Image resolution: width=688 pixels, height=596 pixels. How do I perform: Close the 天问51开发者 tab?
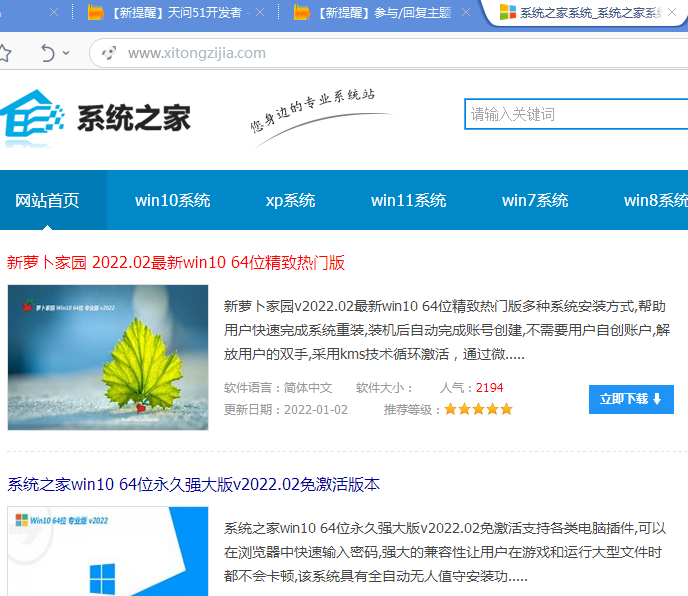(260, 13)
